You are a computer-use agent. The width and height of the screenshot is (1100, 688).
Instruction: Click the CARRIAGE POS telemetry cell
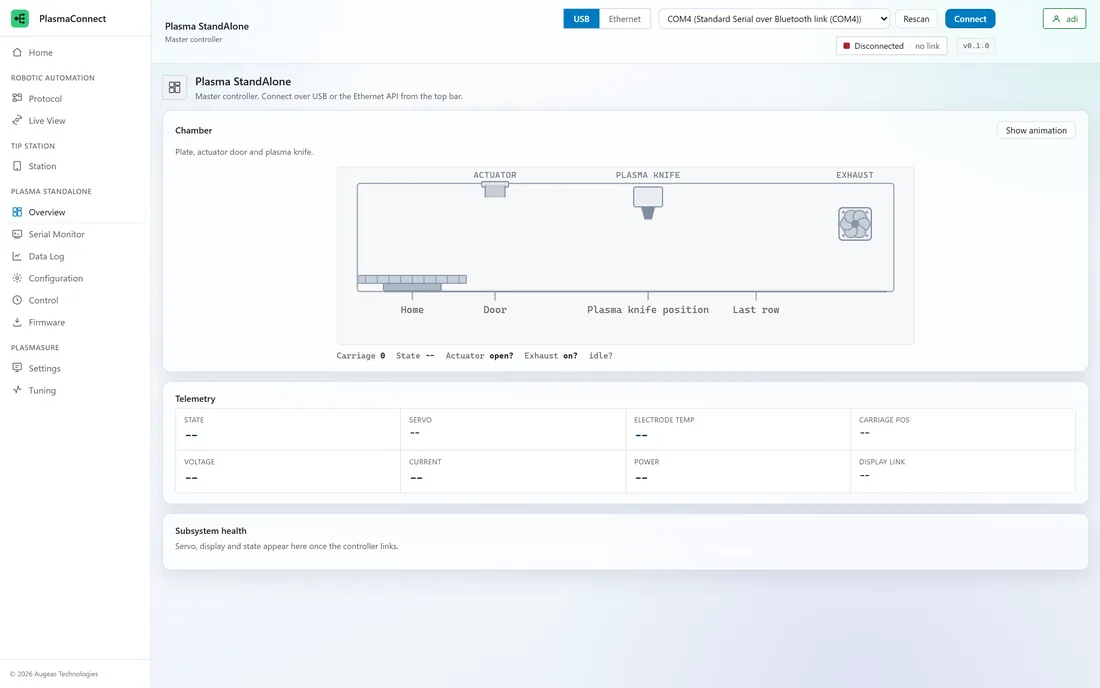(x=962, y=429)
